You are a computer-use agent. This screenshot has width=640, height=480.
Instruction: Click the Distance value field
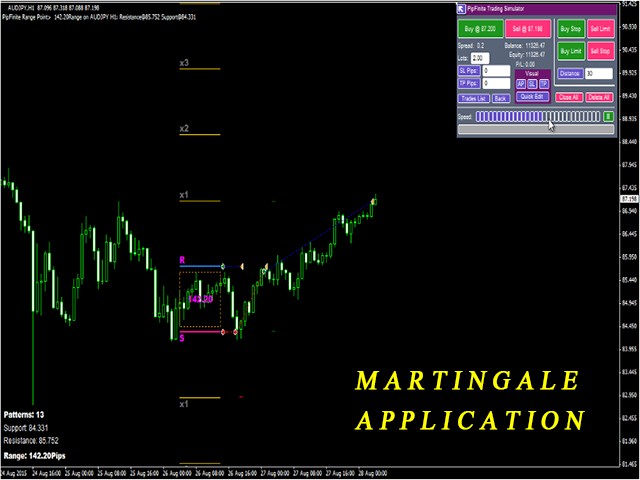point(599,73)
